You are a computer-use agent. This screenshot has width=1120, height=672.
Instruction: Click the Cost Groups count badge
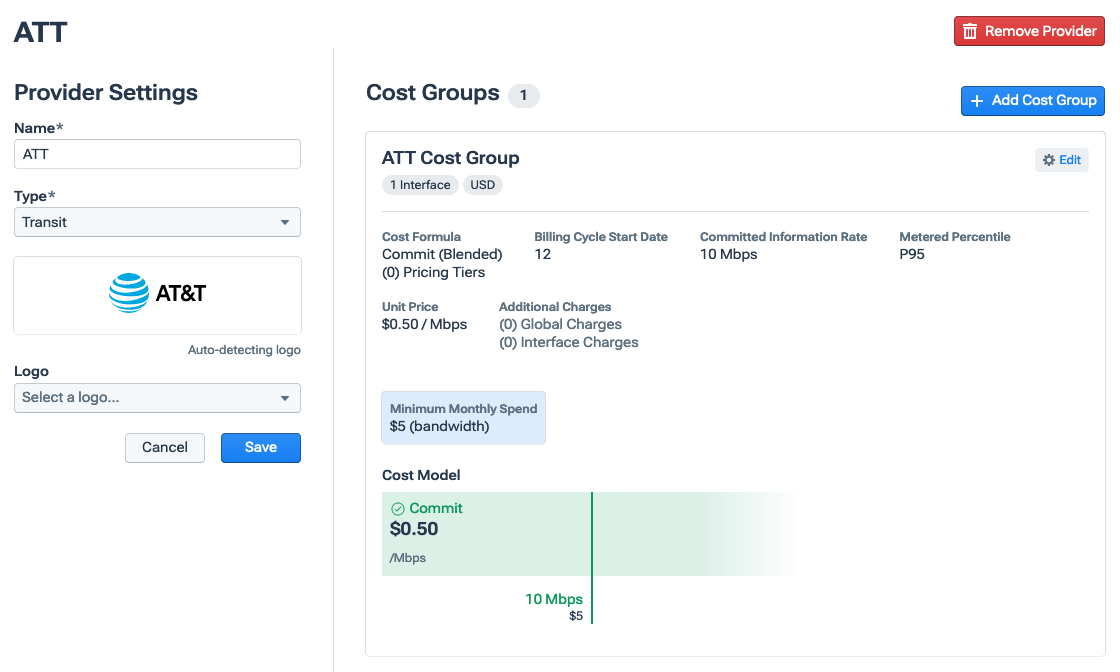pyautogui.click(x=526, y=95)
